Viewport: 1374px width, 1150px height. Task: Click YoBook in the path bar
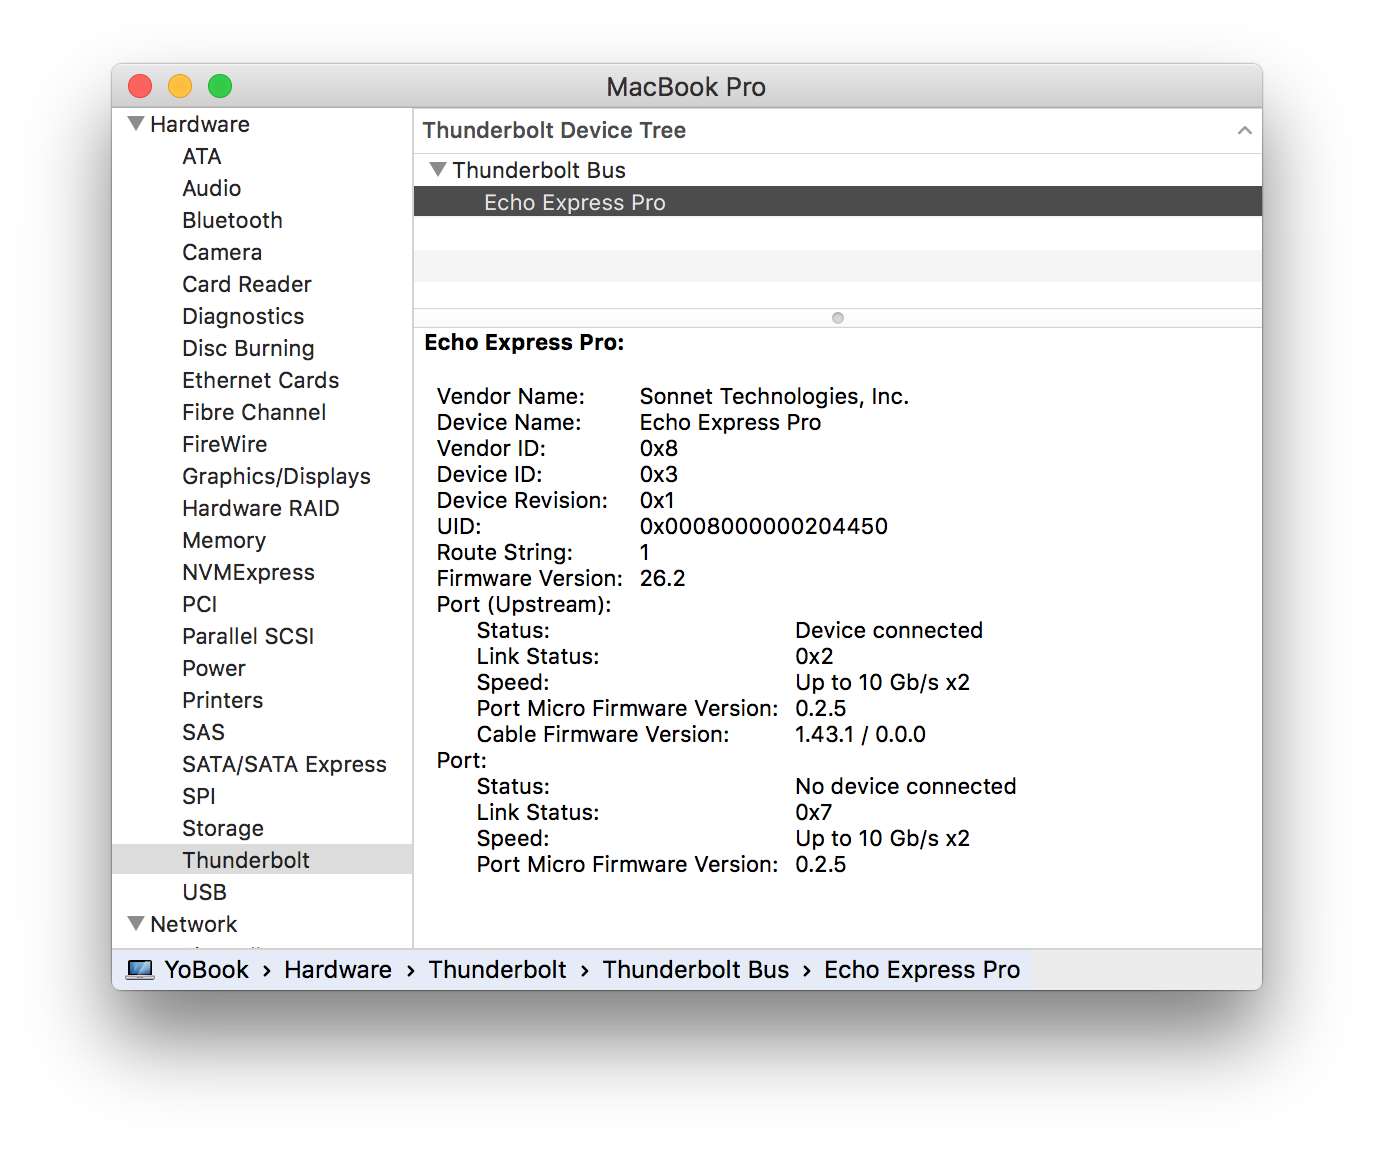click(207, 970)
